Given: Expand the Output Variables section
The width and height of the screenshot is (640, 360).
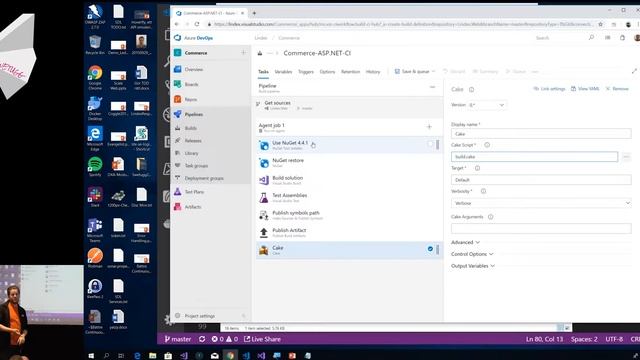Looking at the screenshot, I should (473, 266).
